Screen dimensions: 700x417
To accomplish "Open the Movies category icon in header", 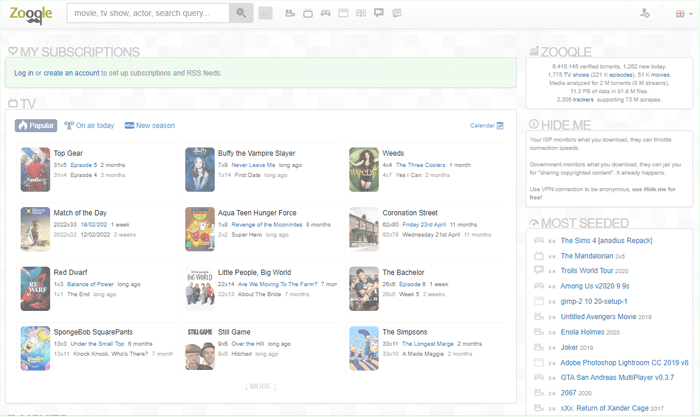I will [290, 13].
